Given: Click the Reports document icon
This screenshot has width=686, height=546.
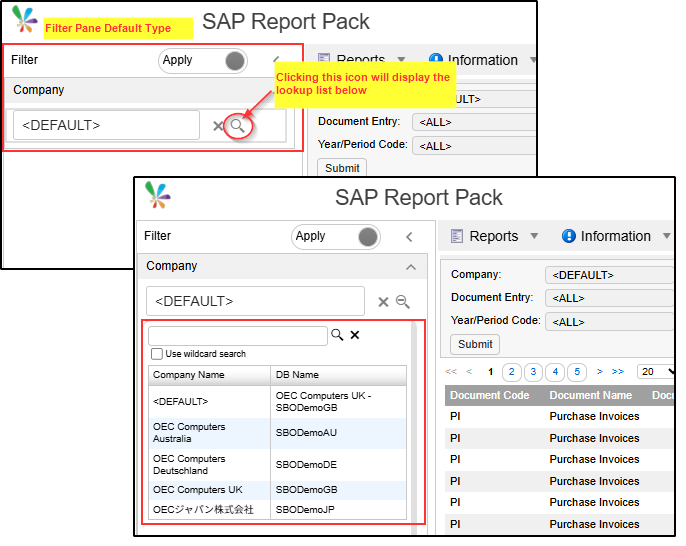Looking at the screenshot, I should click(457, 236).
